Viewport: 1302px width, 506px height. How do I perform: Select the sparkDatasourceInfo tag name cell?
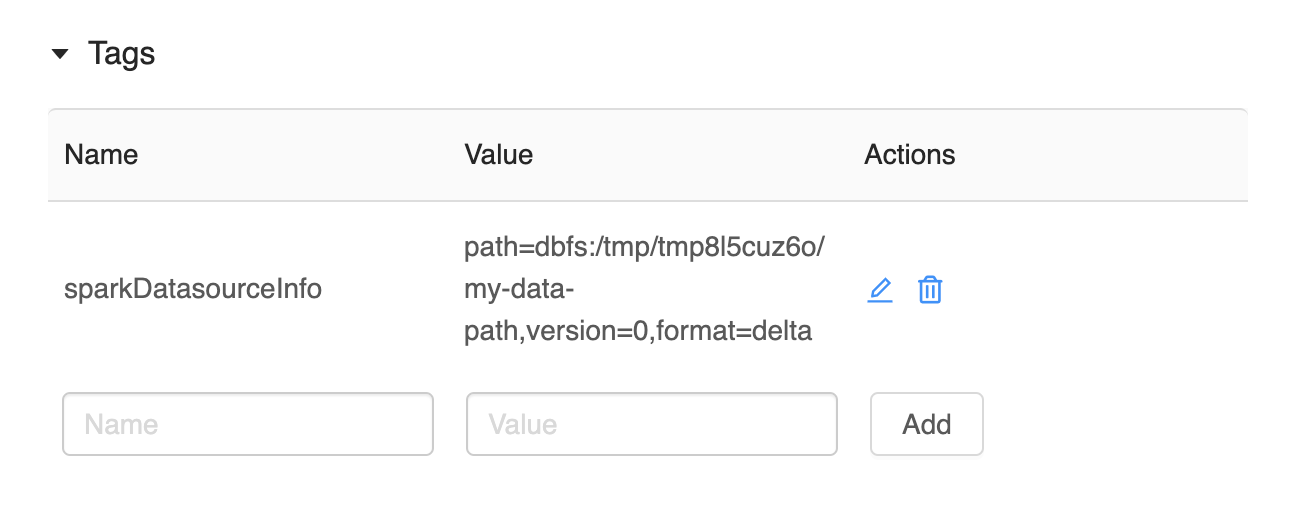coord(193,290)
